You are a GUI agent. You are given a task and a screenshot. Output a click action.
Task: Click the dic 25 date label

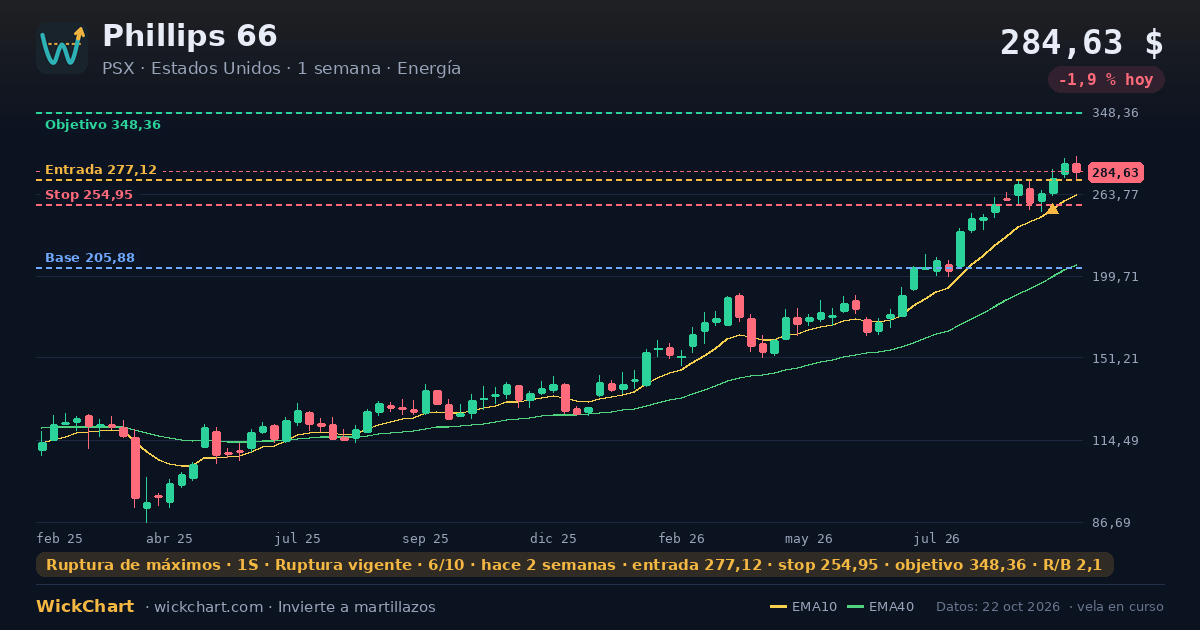pyautogui.click(x=554, y=538)
